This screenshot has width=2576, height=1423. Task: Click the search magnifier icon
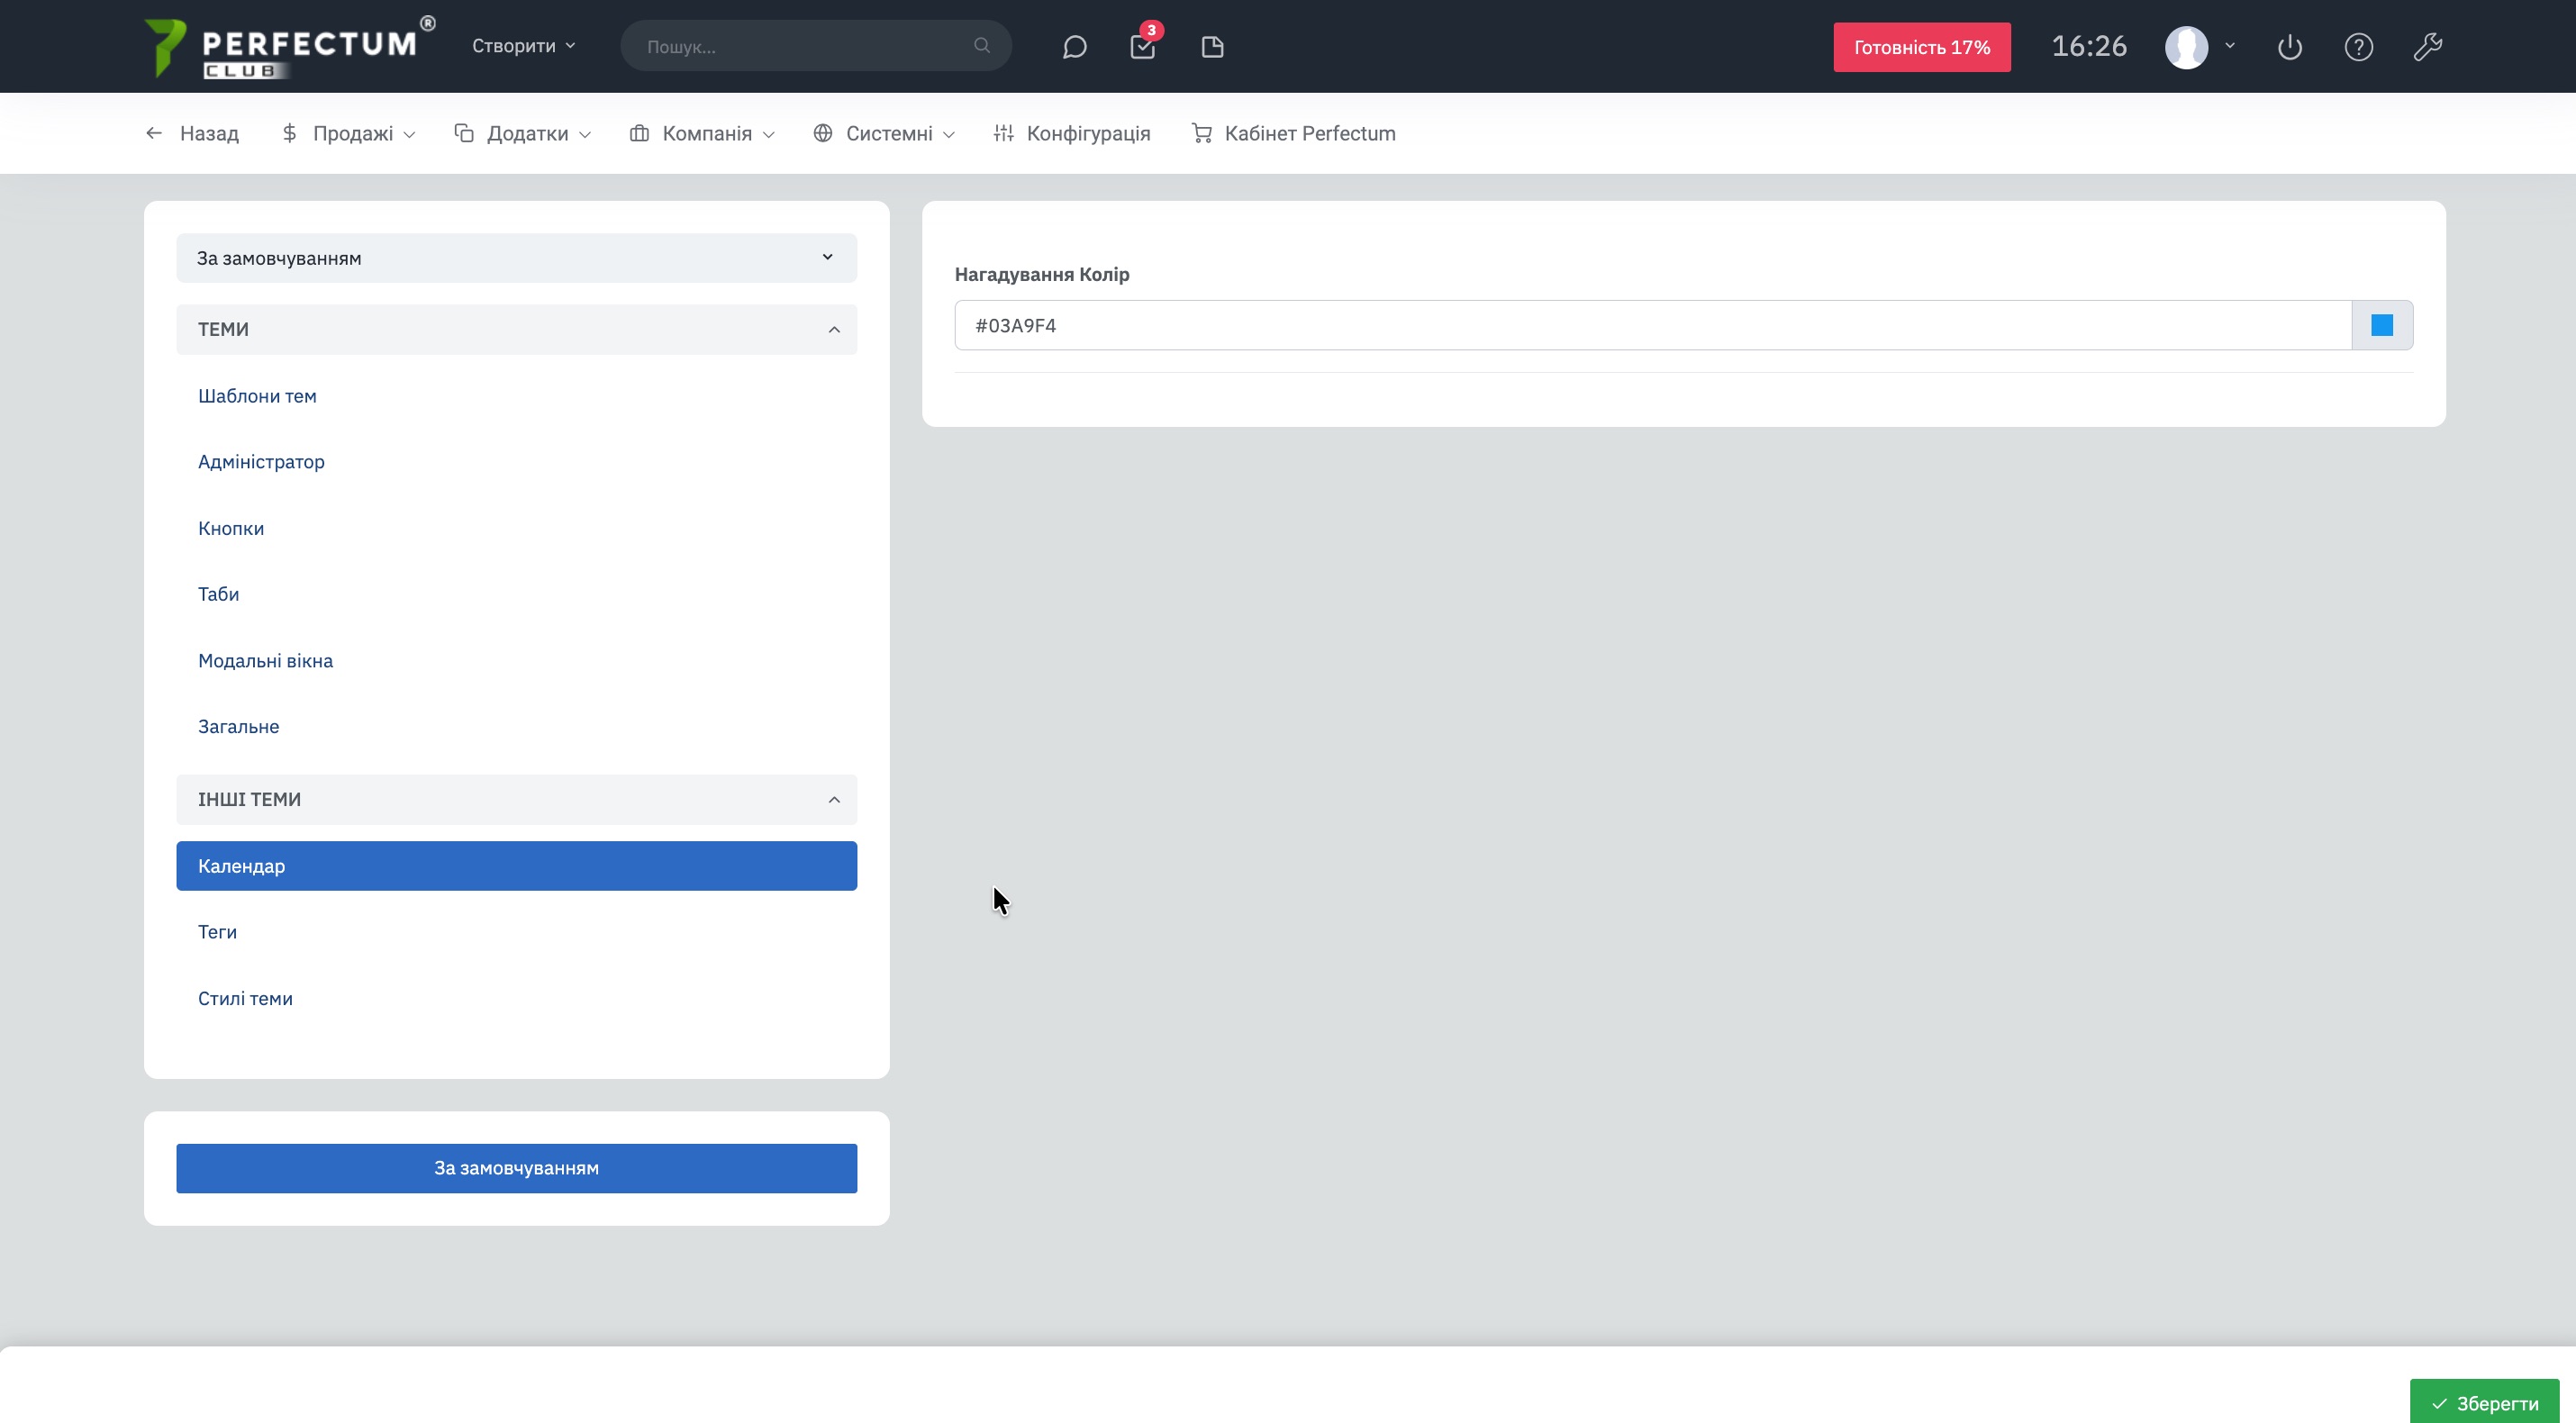[981, 46]
